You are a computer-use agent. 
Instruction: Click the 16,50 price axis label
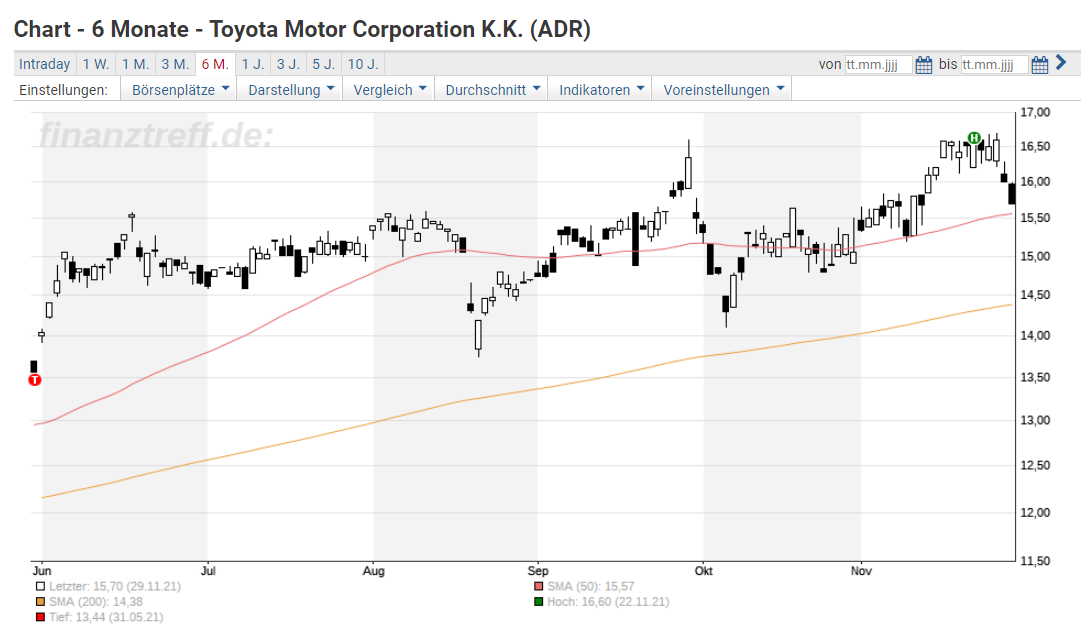pos(1035,146)
